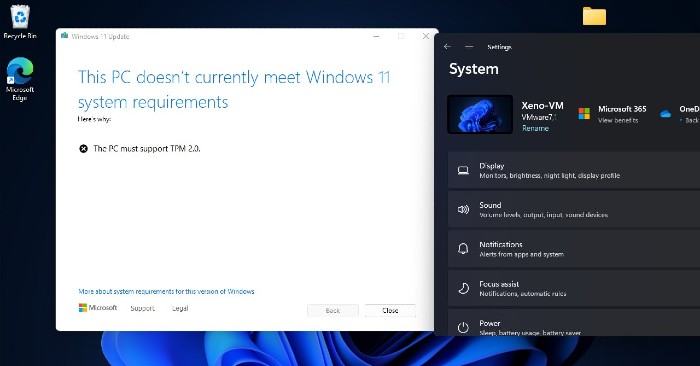Open Power settings row
This screenshot has height=366, width=700.
[574, 324]
